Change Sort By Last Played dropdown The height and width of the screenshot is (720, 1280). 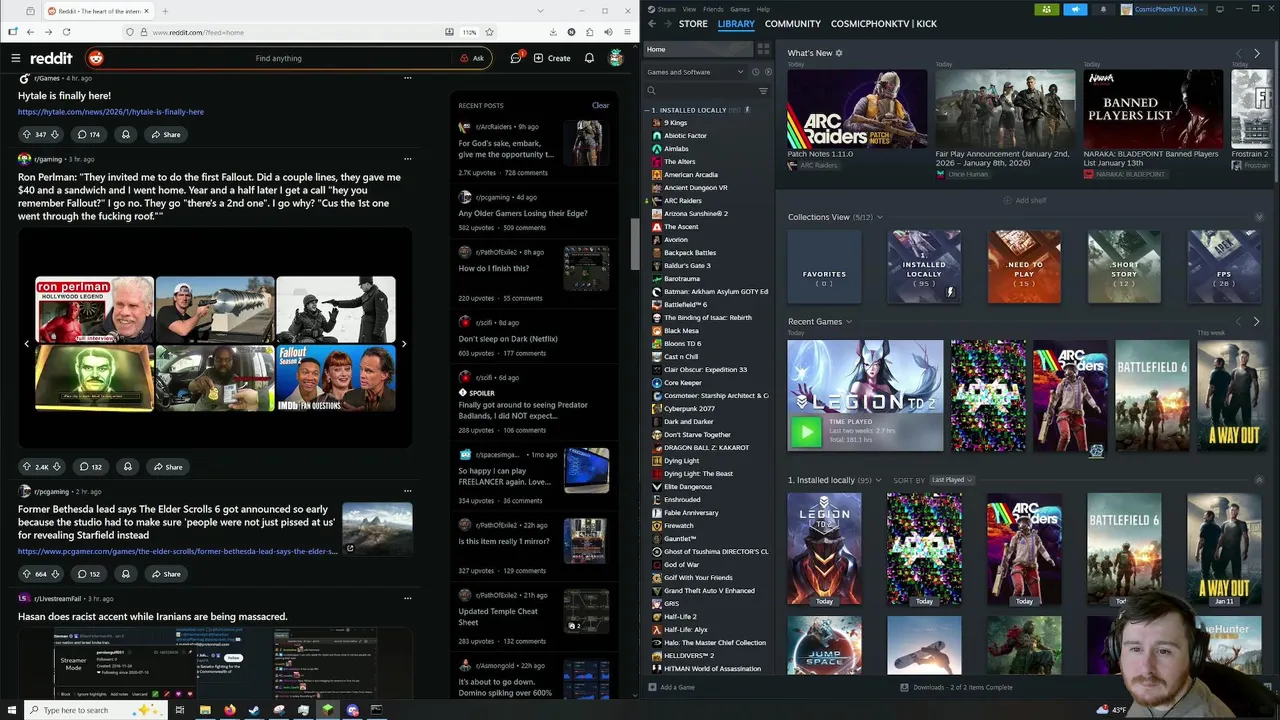coord(951,480)
